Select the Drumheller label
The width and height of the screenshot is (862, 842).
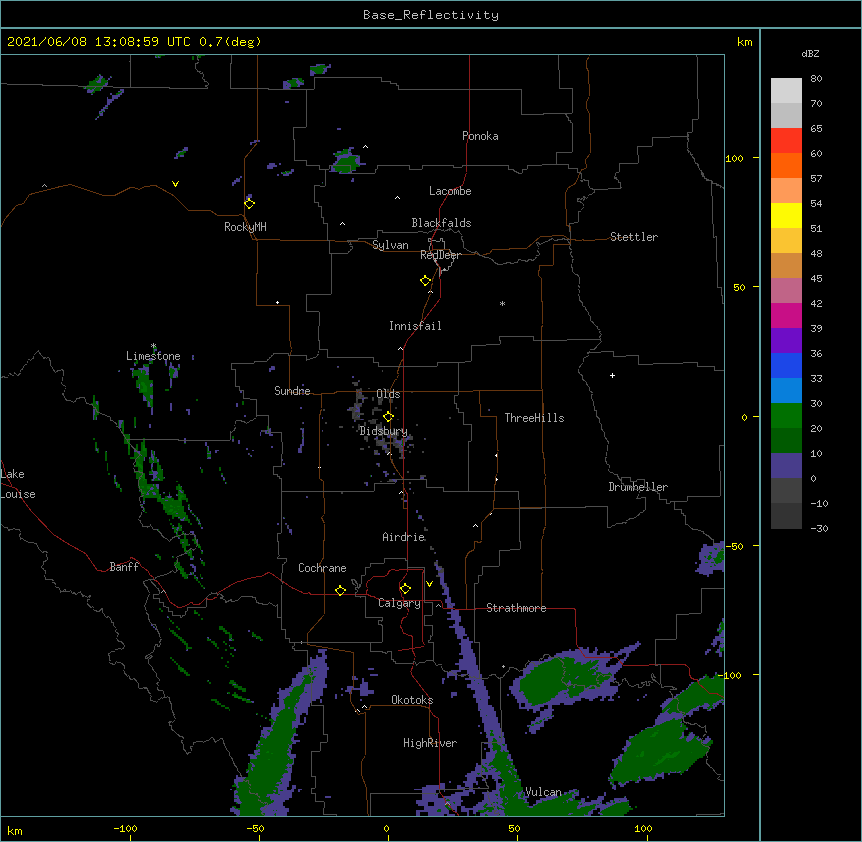point(638,487)
